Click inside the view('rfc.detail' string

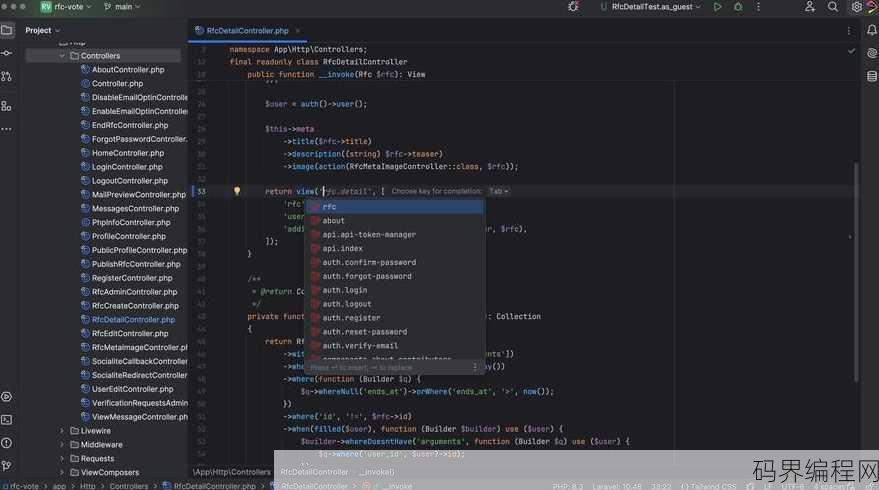[348, 192]
